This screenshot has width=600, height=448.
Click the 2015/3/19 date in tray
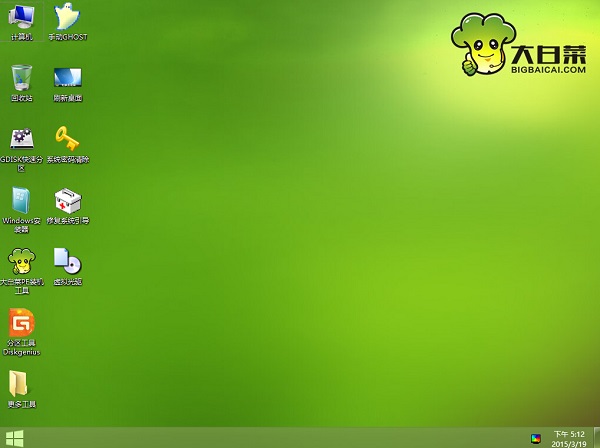pyautogui.click(x=569, y=444)
